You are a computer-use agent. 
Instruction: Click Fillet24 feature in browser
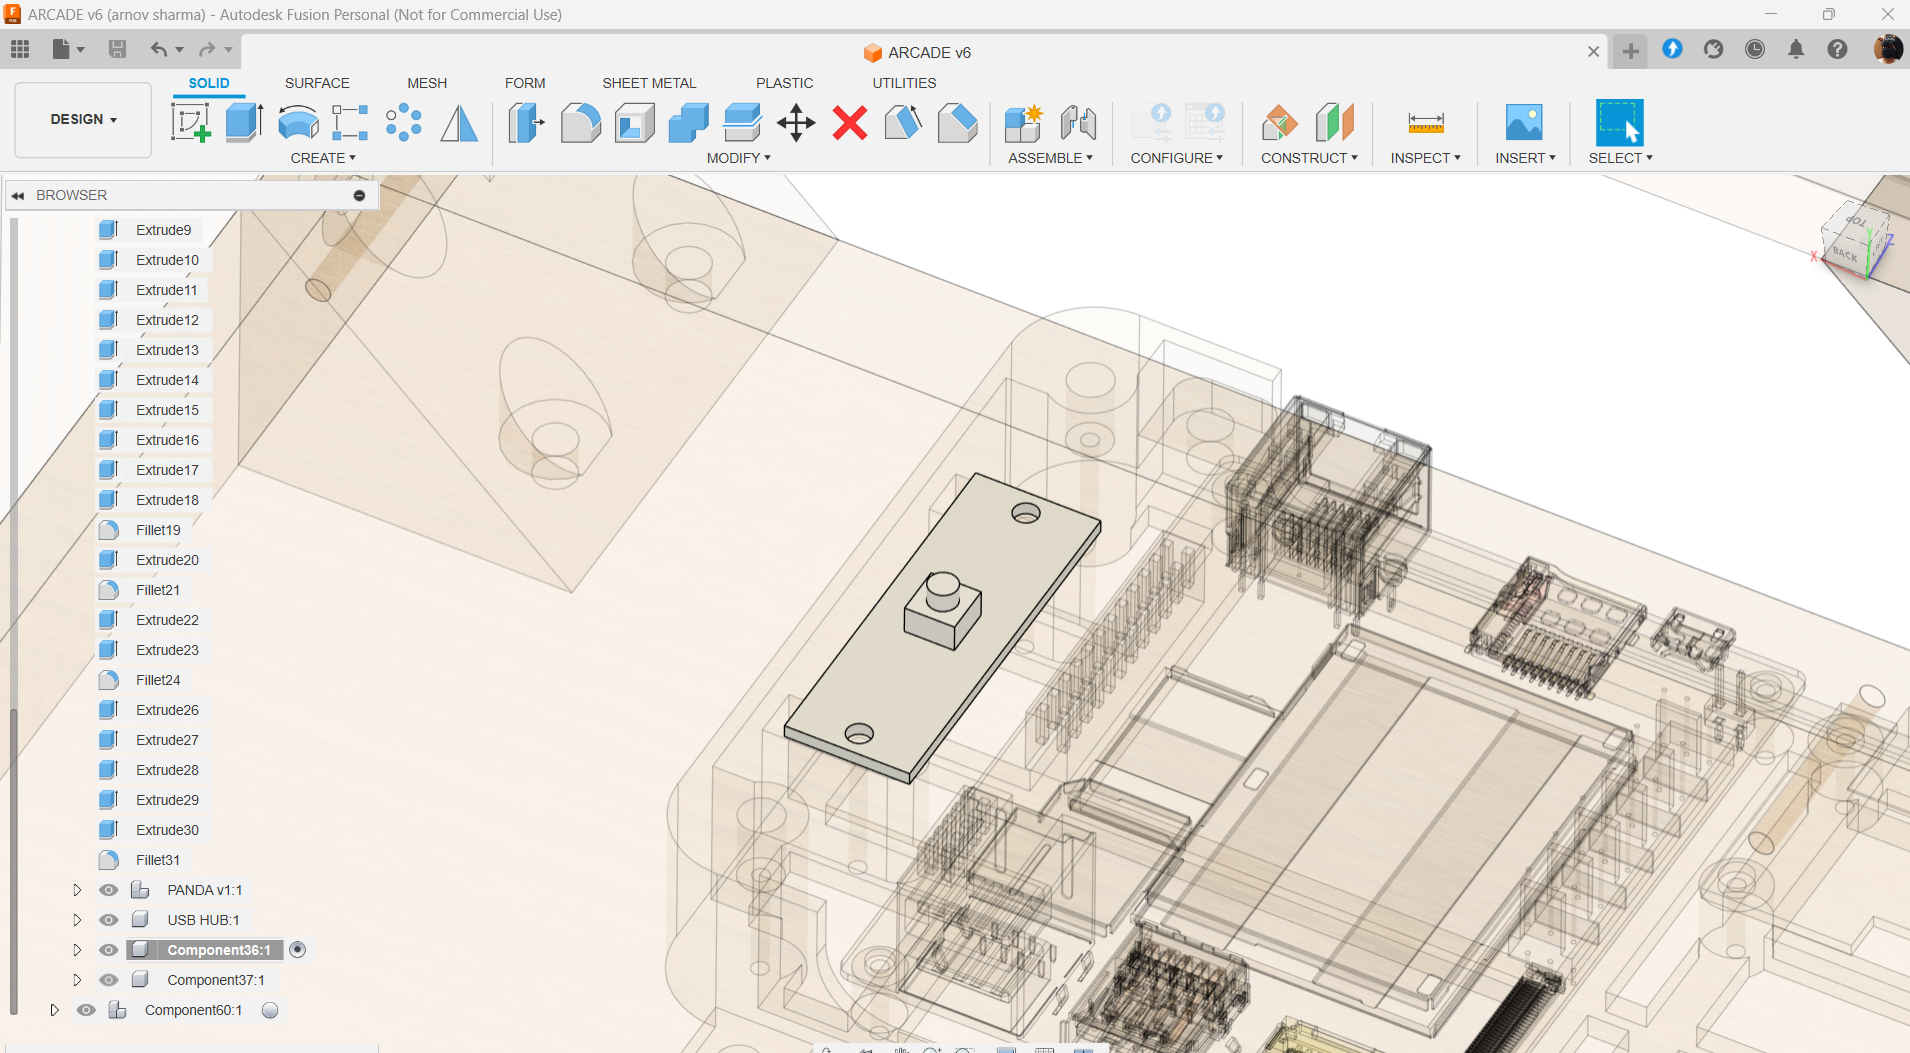click(158, 680)
